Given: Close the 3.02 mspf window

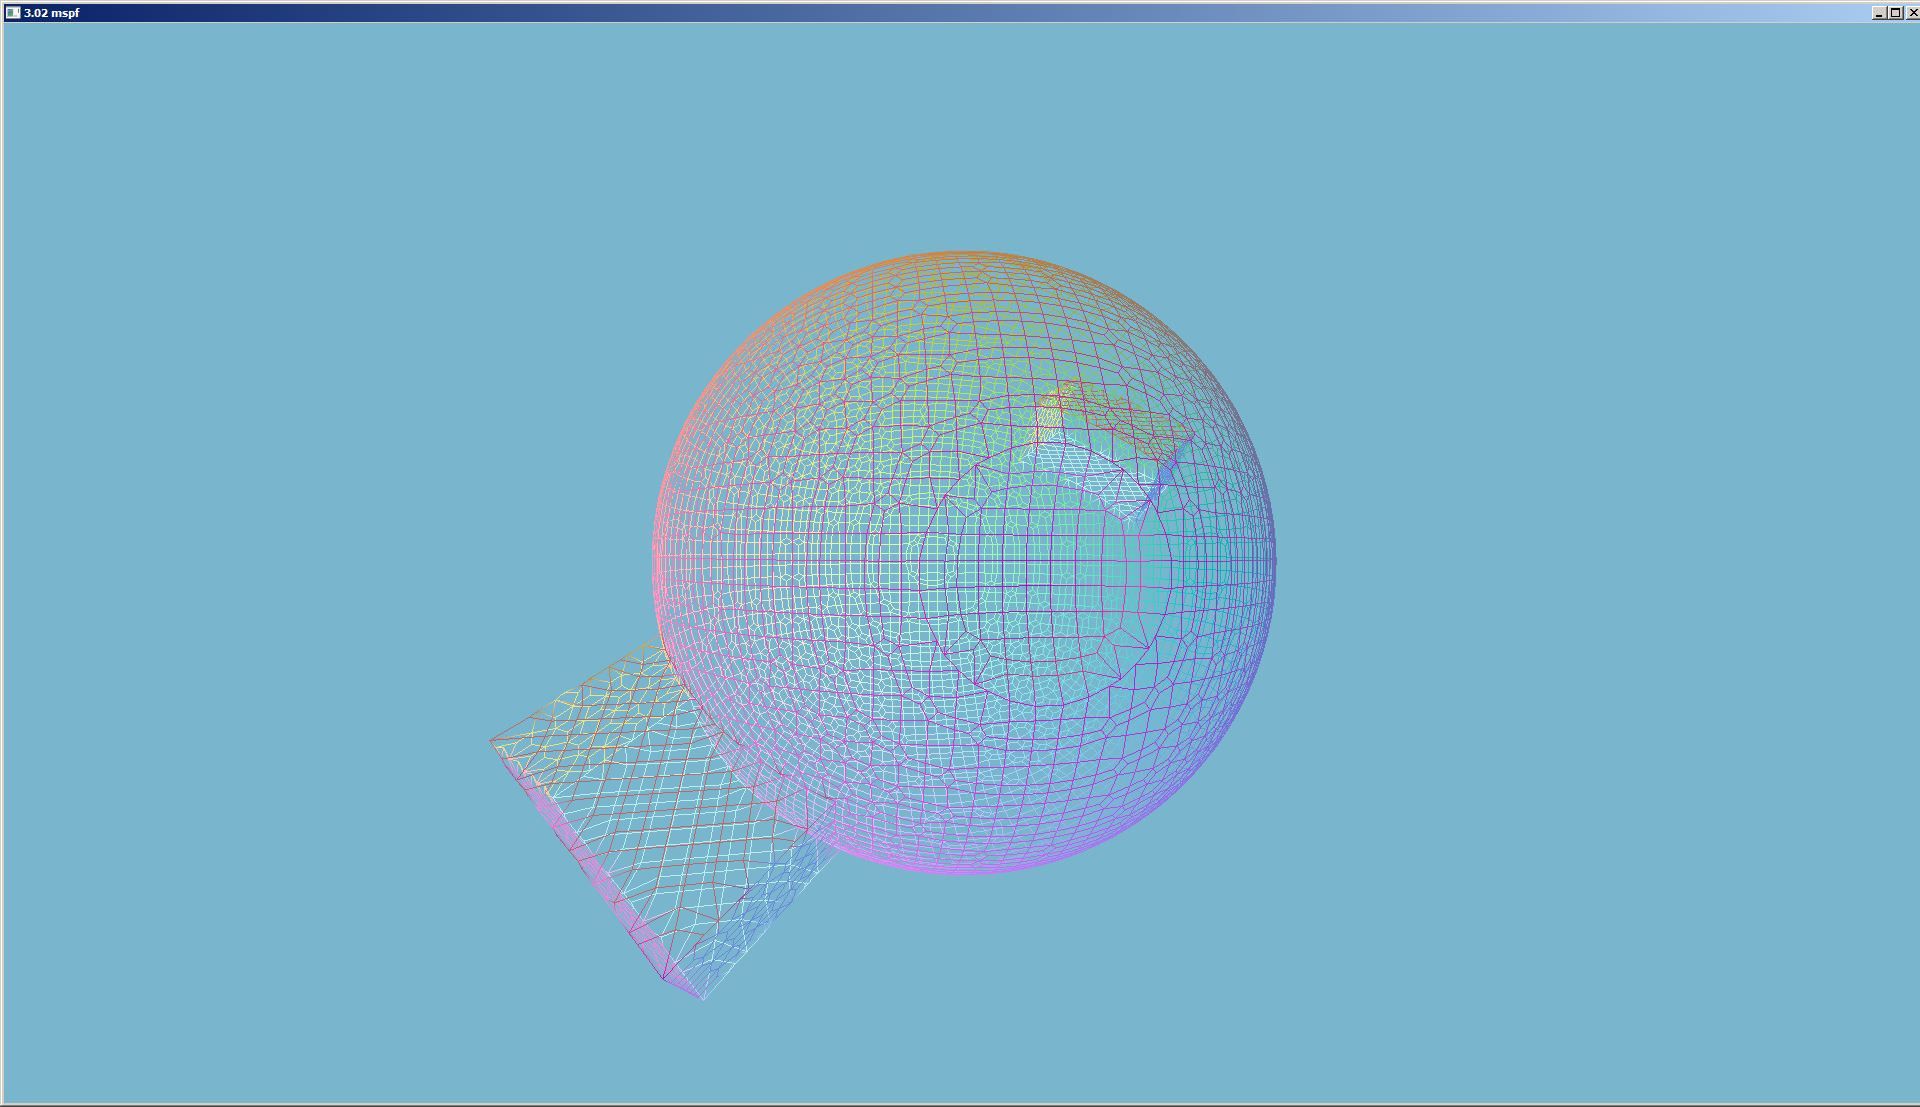Looking at the screenshot, I should pos(1913,13).
